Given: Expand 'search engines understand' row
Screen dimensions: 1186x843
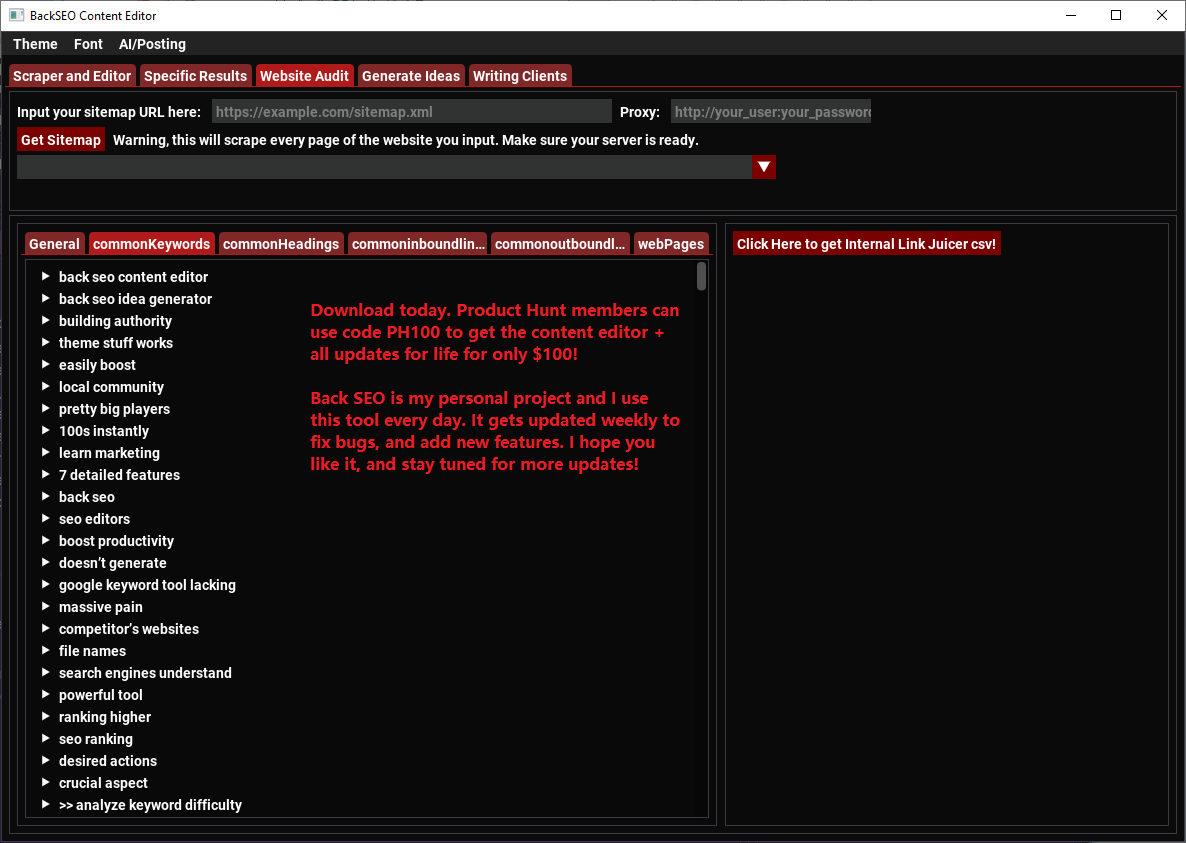Looking at the screenshot, I should (x=45, y=672).
